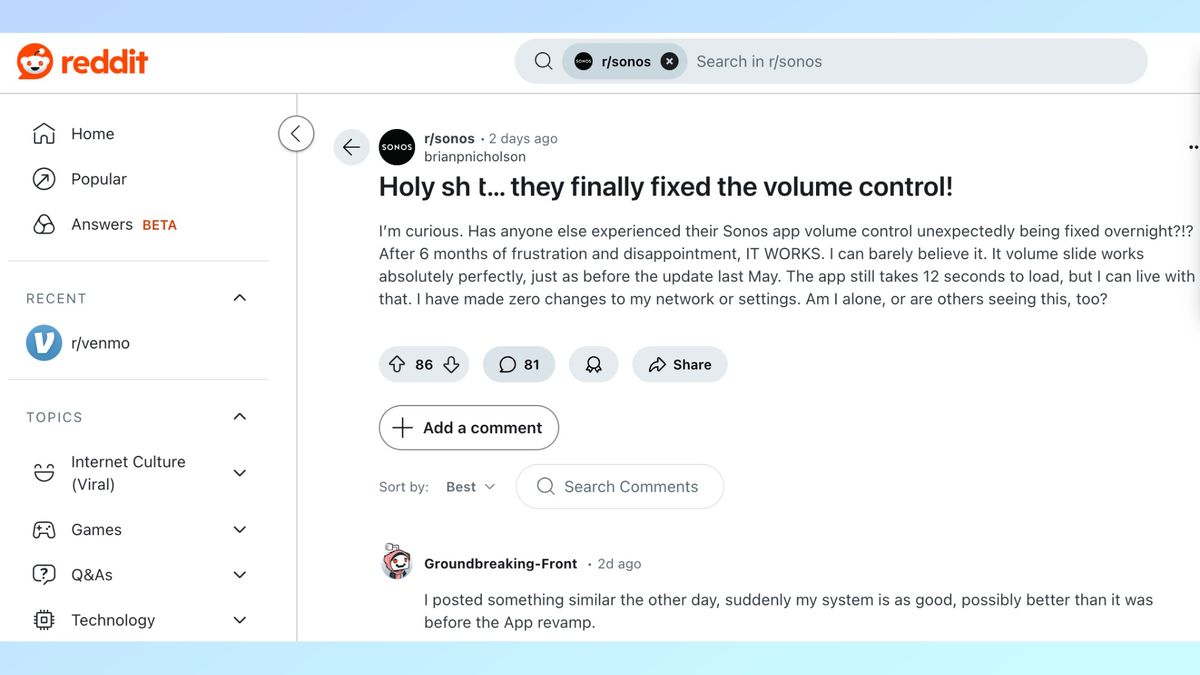1200x675 pixels.
Task: Remove the r/sonos search filter chip
Action: click(x=668, y=60)
